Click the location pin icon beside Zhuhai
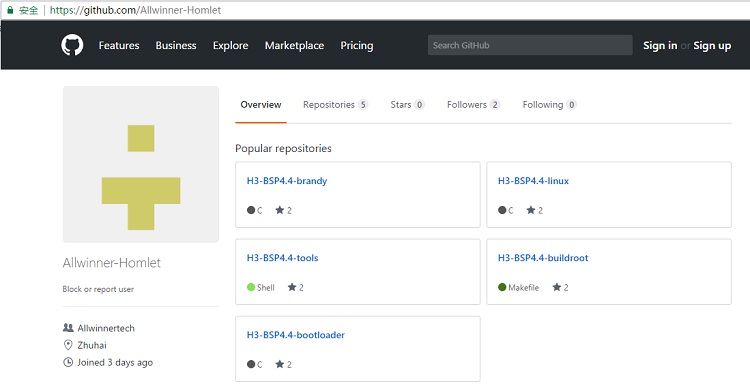Image resolution: width=750 pixels, height=386 pixels. click(68, 345)
